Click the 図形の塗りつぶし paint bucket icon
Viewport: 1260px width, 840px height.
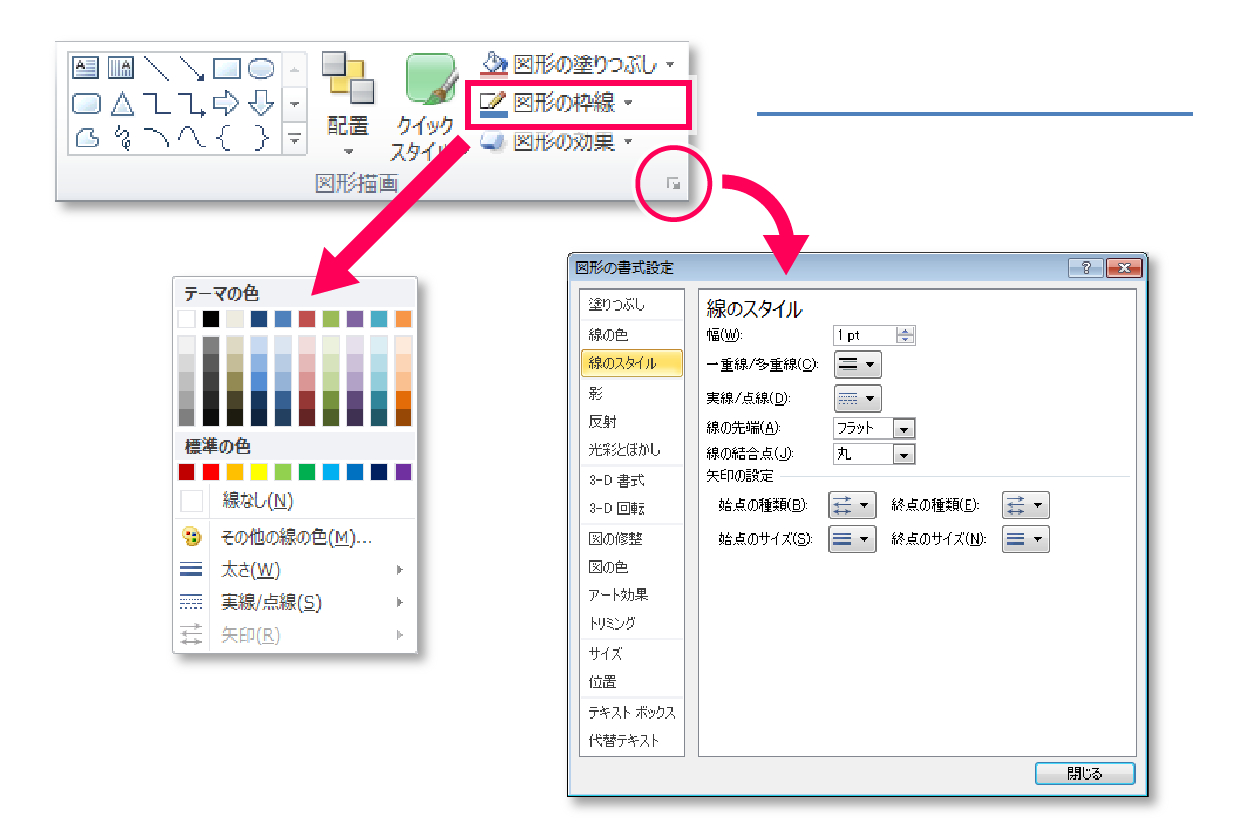coord(495,64)
